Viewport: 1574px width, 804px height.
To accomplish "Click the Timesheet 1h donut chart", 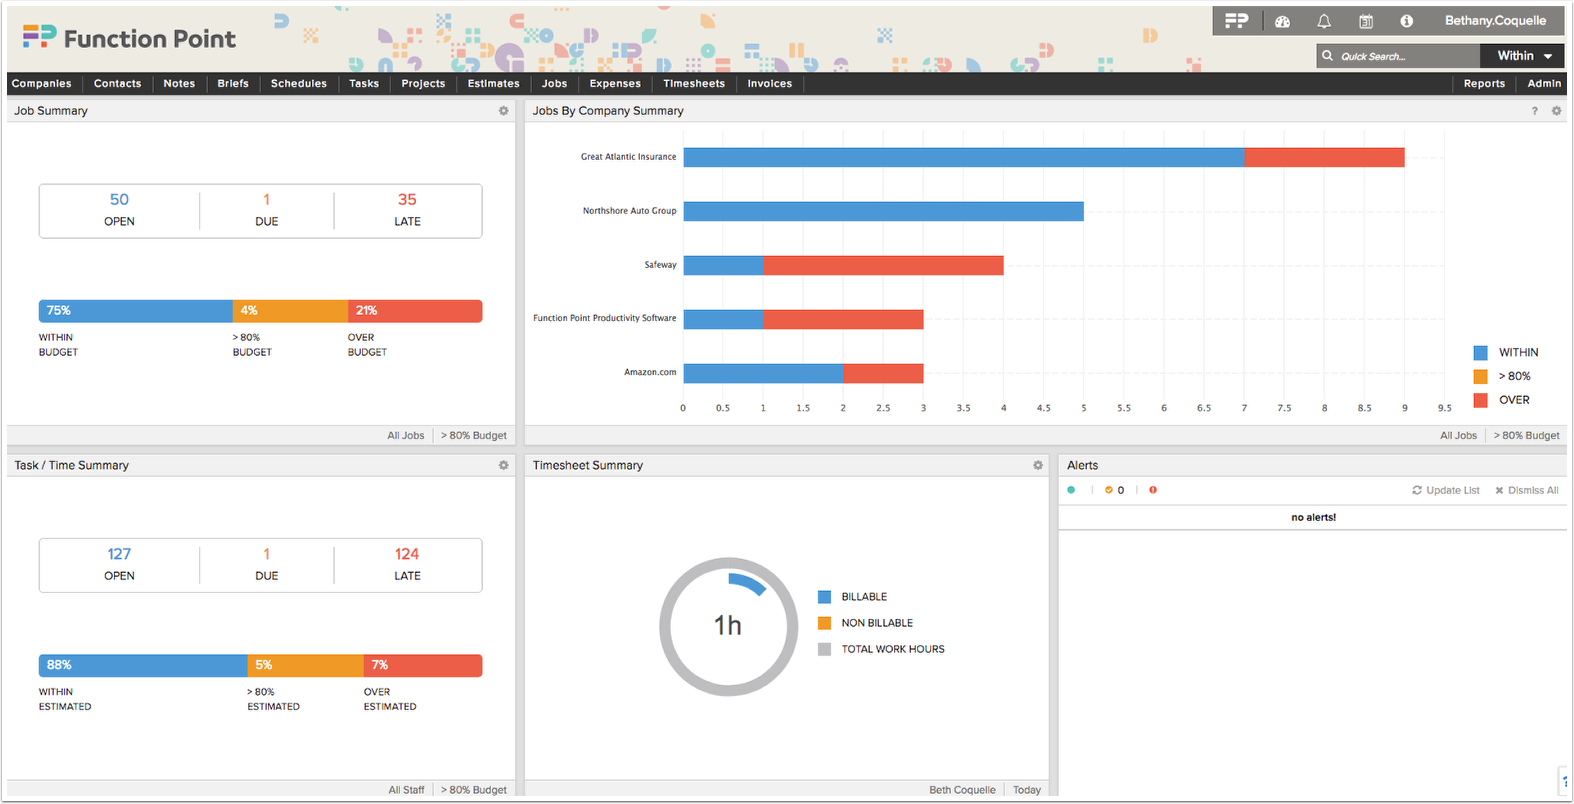I will [728, 626].
